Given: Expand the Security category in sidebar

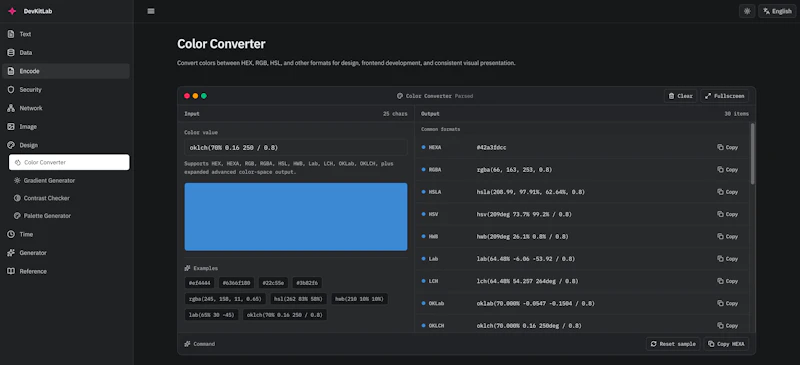Looking at the screenshot, I should pyautogui.click(x=66, y=89).
